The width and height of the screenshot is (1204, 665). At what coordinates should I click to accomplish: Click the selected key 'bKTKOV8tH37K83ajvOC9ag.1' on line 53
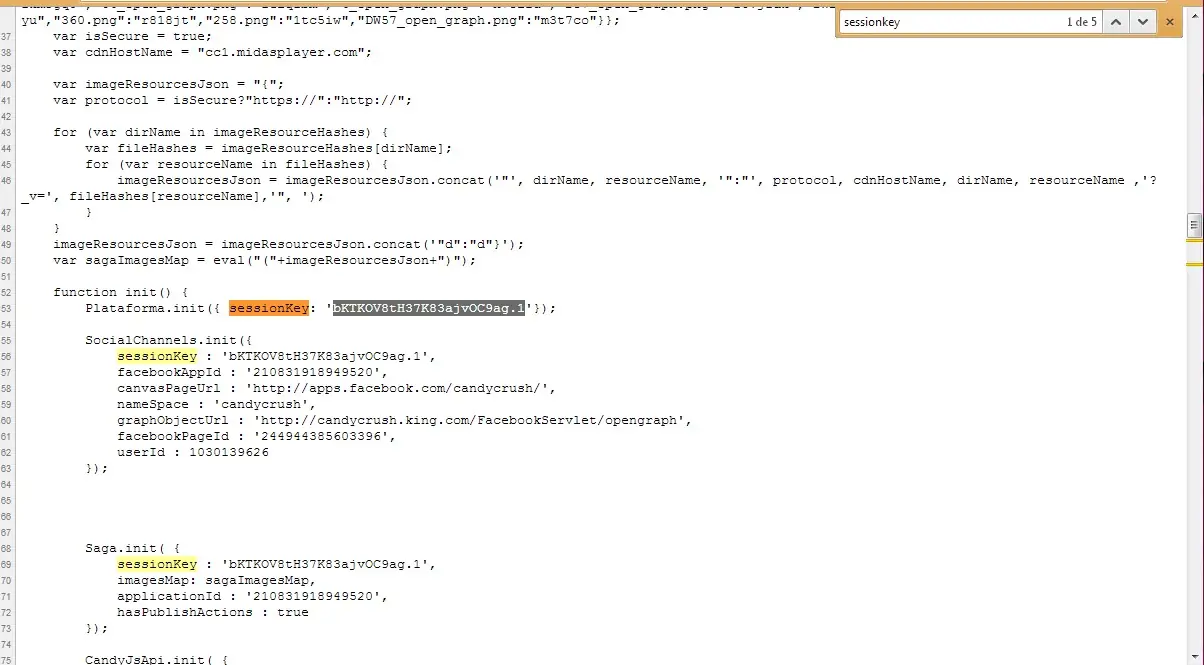(x=429, y=308)
